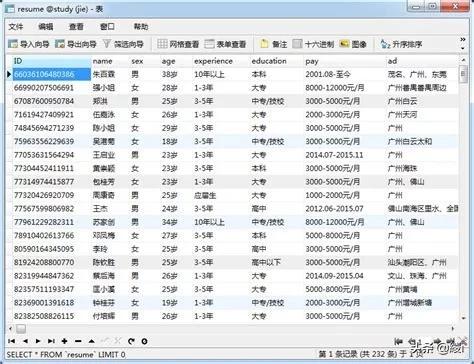The height and width of the screenshot is (364, 474).
Task: Select ID cell 77961229282311
Action: pyautogui.click(x=52, y=222)
